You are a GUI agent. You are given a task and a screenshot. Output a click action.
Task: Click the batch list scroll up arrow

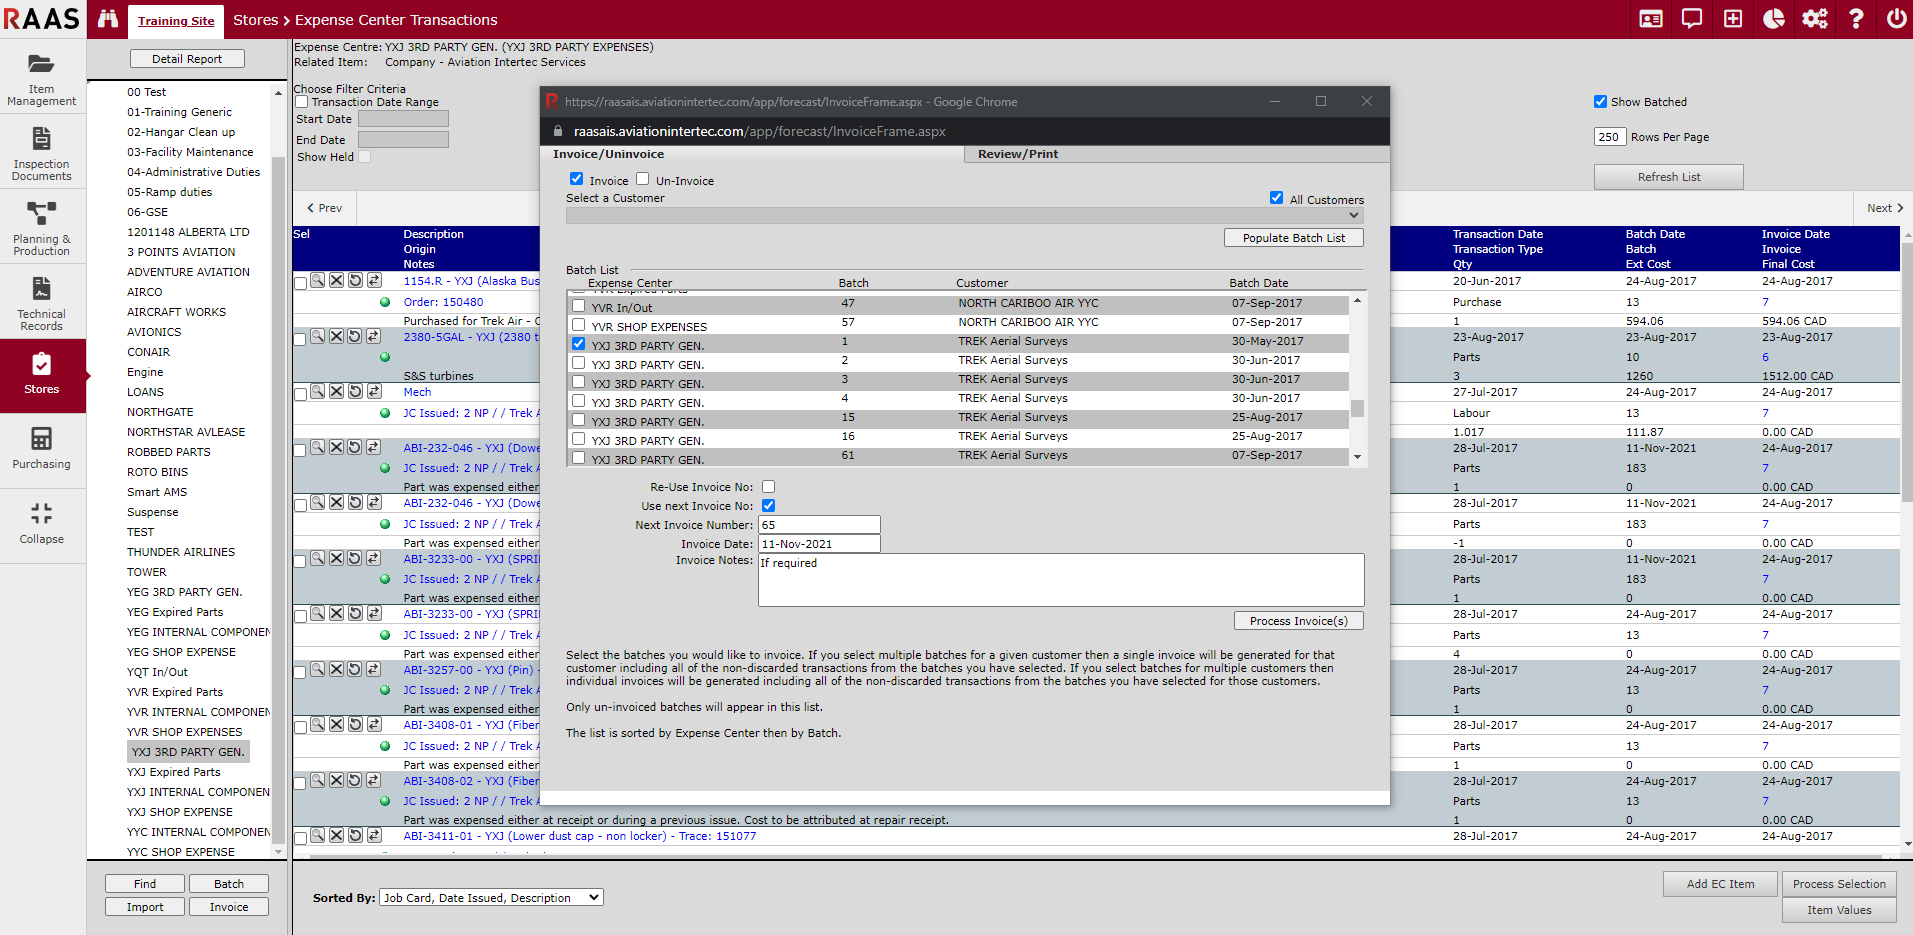1357,301
